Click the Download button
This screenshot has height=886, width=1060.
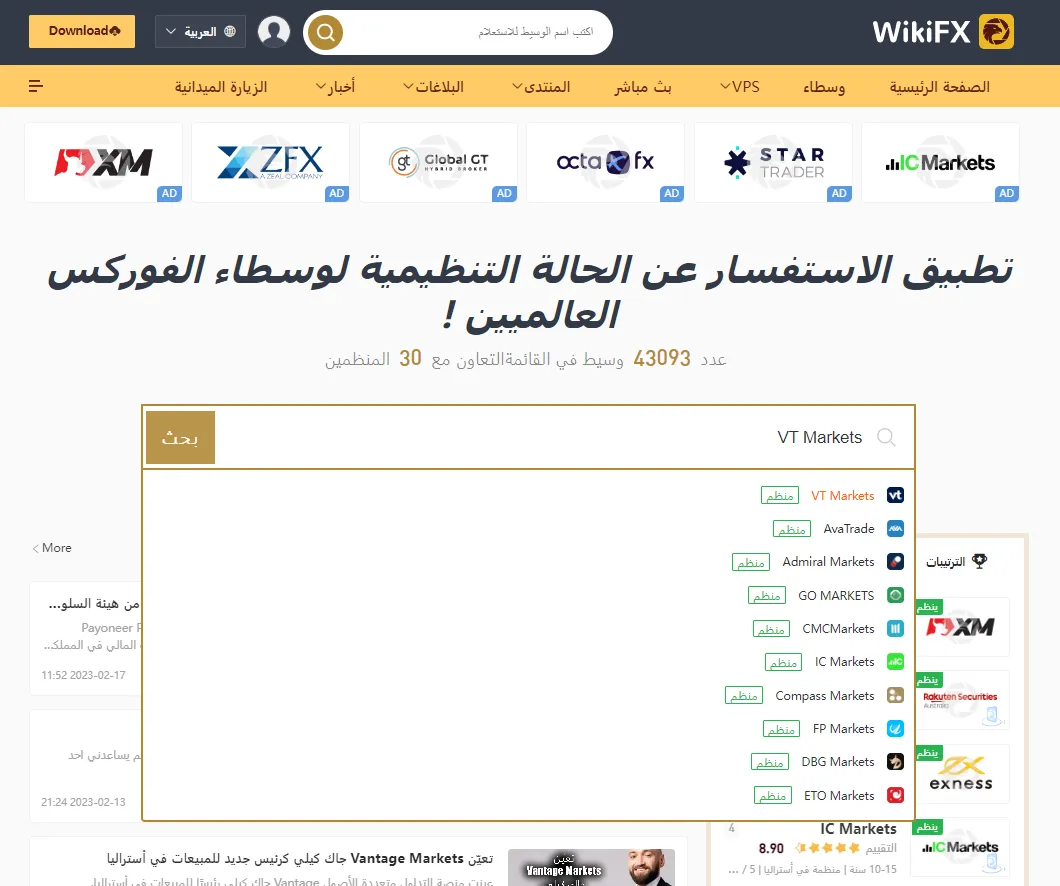[82, 31]
